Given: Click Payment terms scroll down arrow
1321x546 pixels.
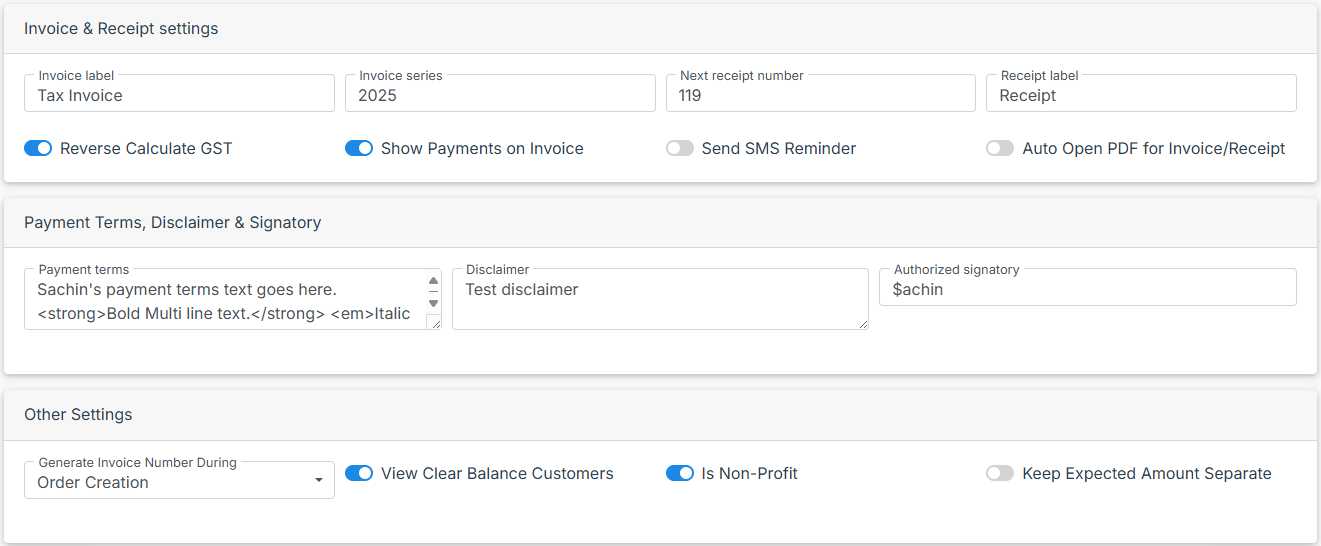Looking at the screenshot, I should tap(433, 303).
